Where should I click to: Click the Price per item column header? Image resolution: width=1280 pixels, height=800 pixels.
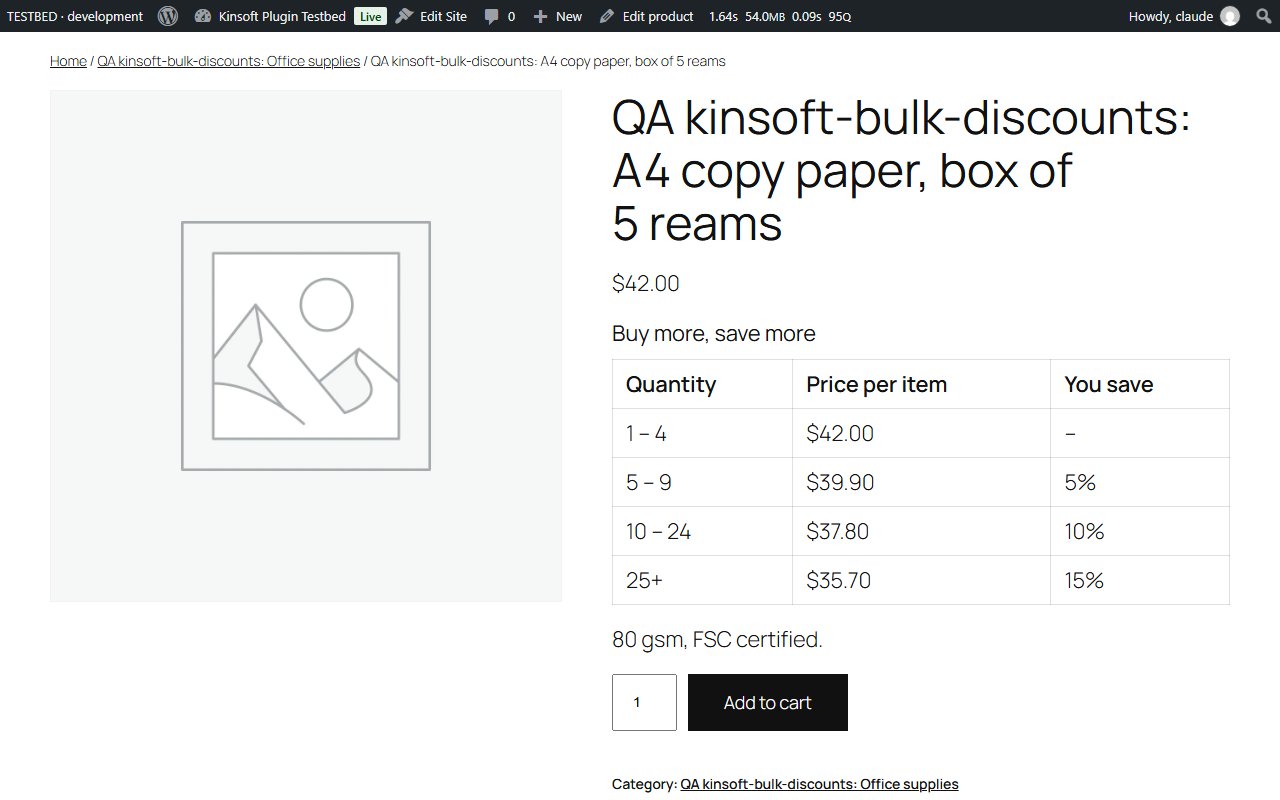point(921,384)
